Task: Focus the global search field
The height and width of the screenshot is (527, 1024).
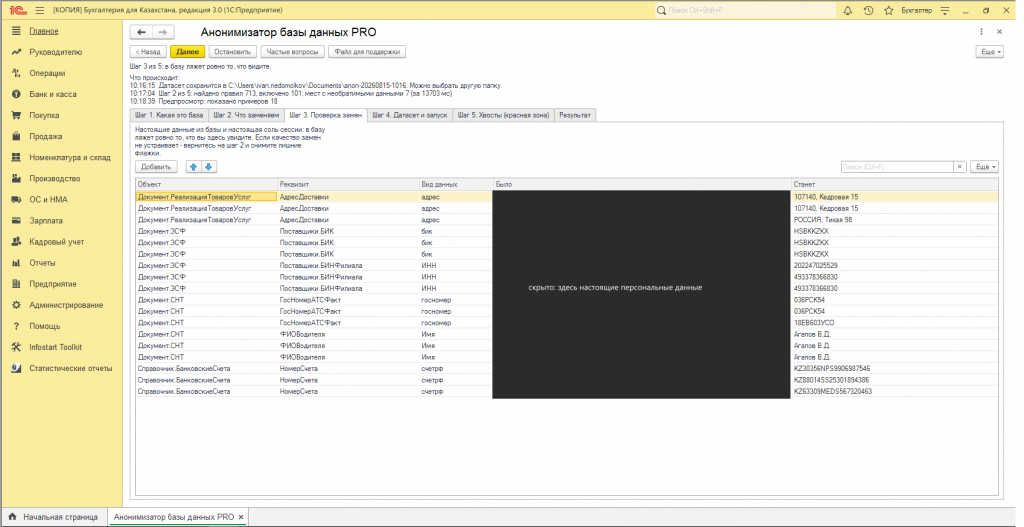Action: point(745,10)
